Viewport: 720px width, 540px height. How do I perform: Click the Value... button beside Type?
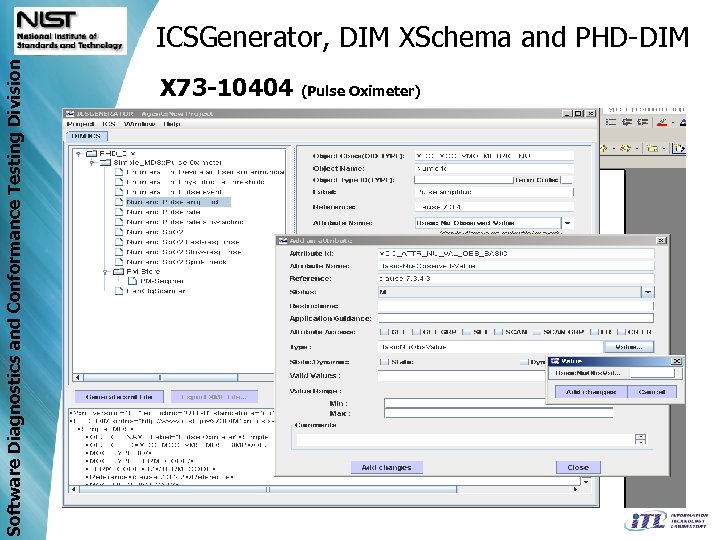628,347
